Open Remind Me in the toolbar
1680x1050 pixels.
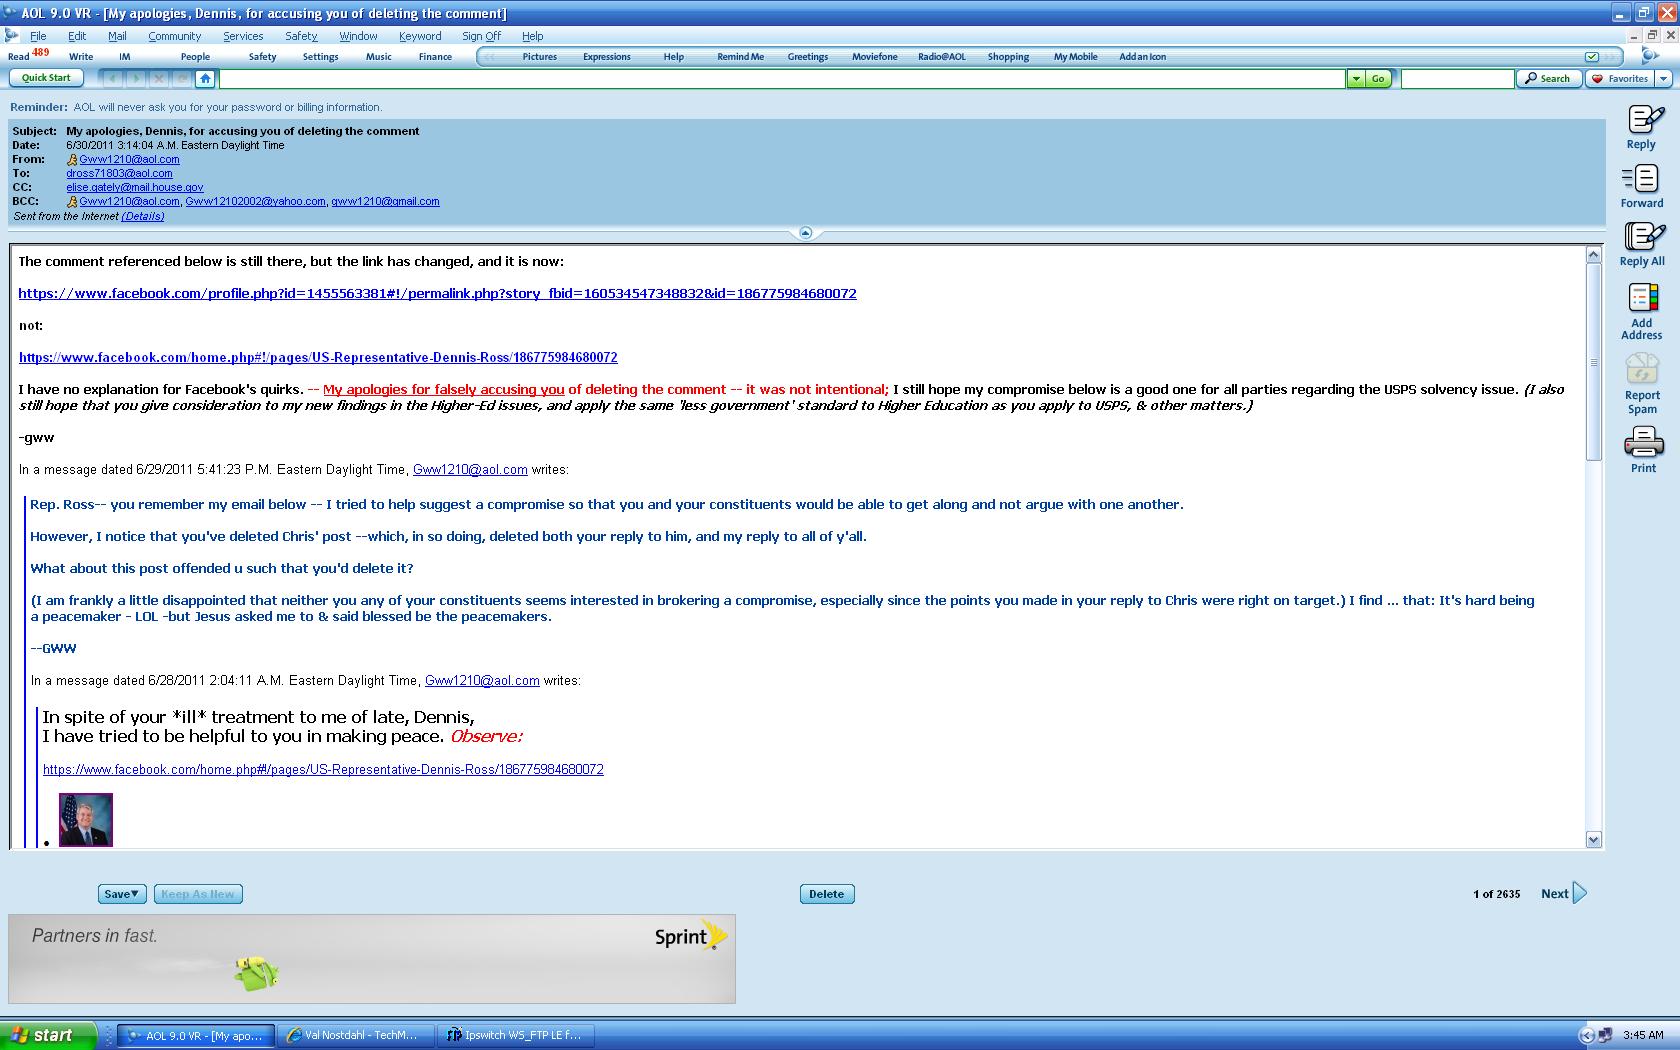(x=740, y=57)
